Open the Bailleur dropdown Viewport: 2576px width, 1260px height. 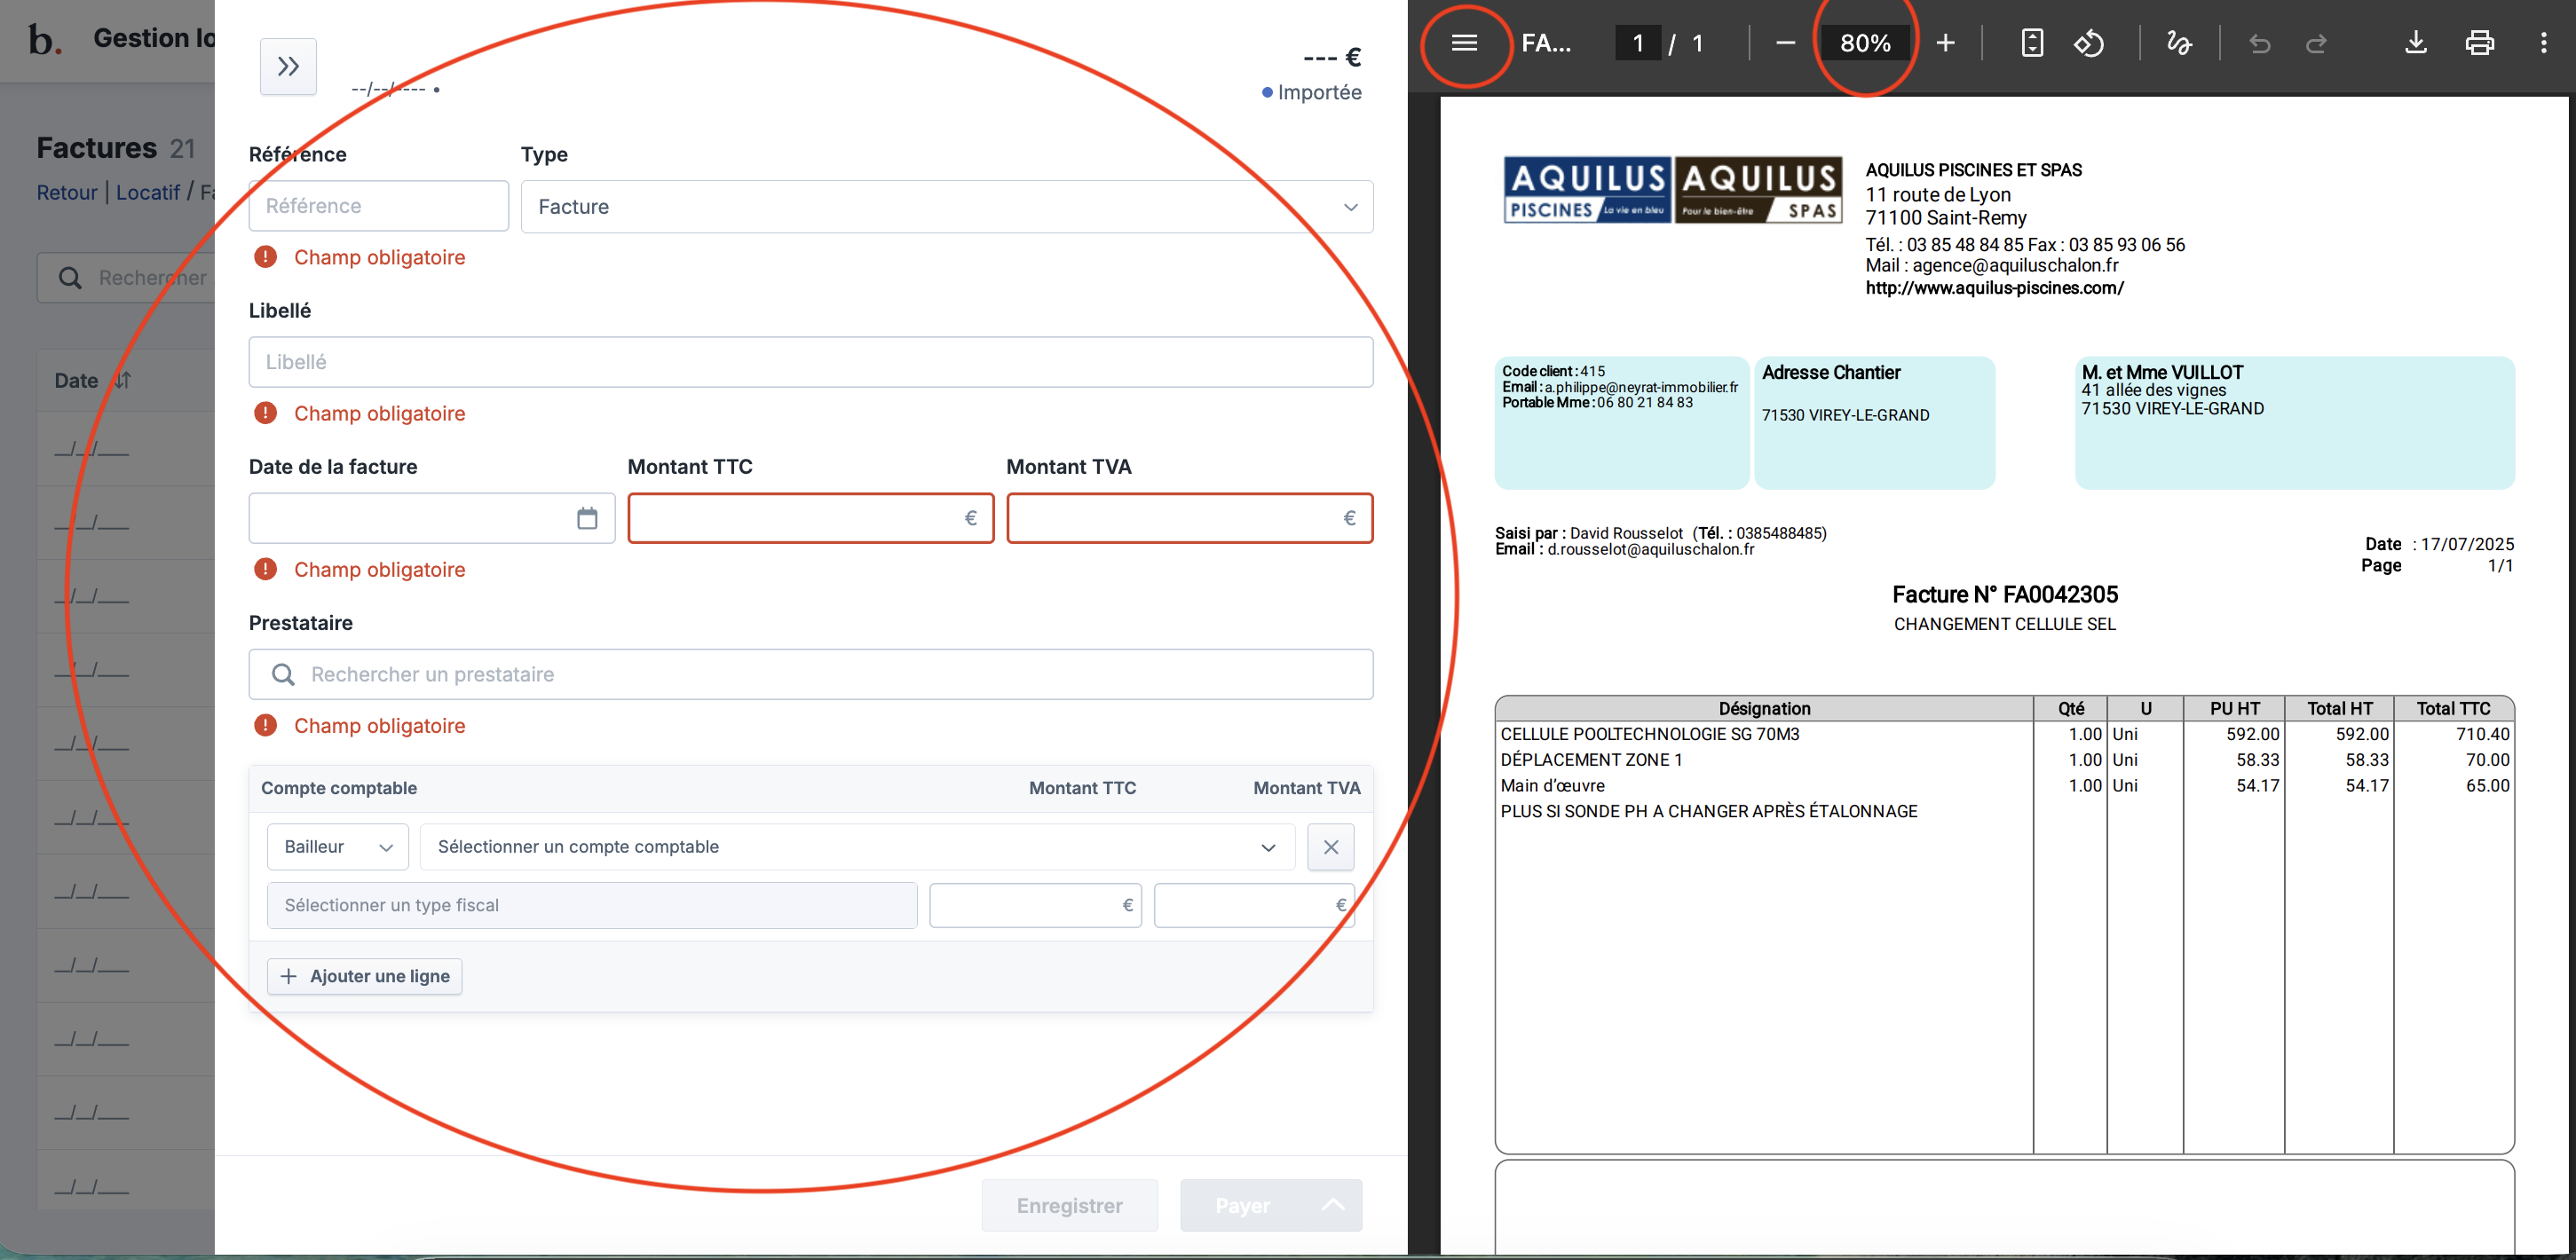click(x=337, y=847)
